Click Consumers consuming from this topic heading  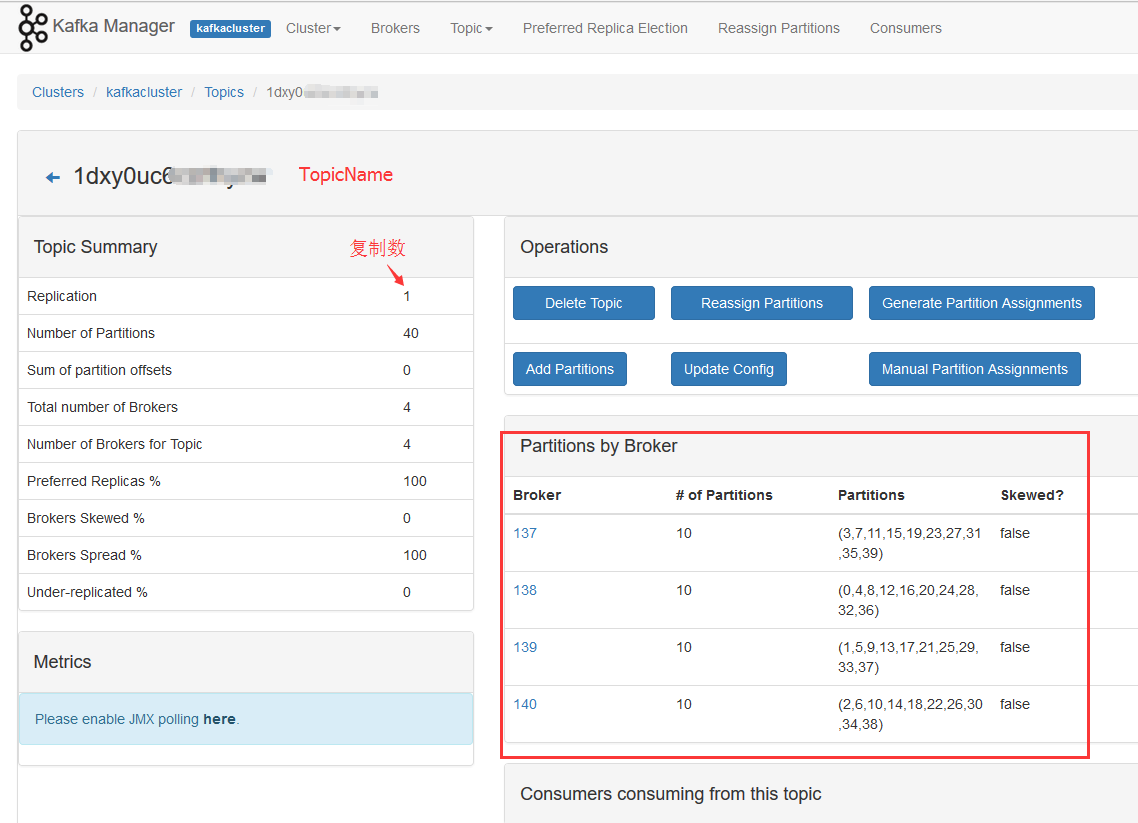(x=671, y=794)
